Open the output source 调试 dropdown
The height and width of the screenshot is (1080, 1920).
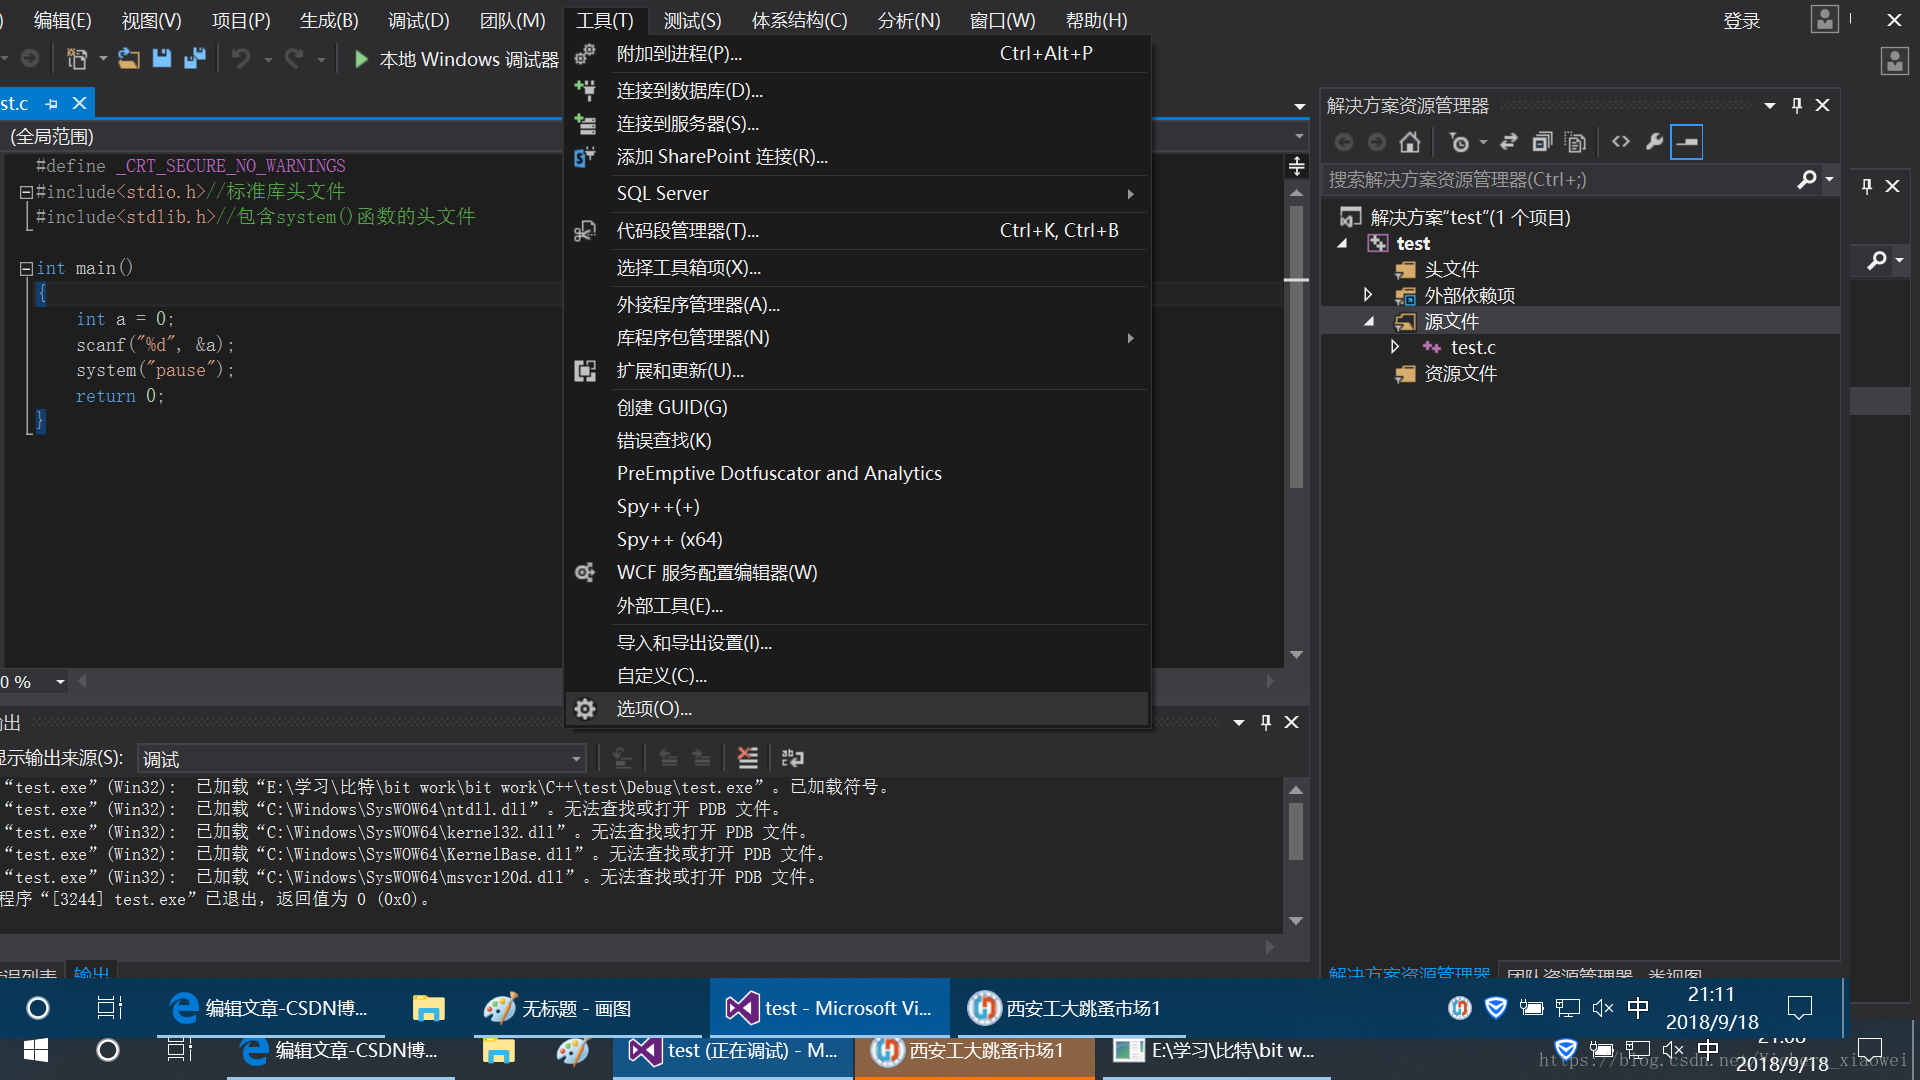[x=576, y=759]
